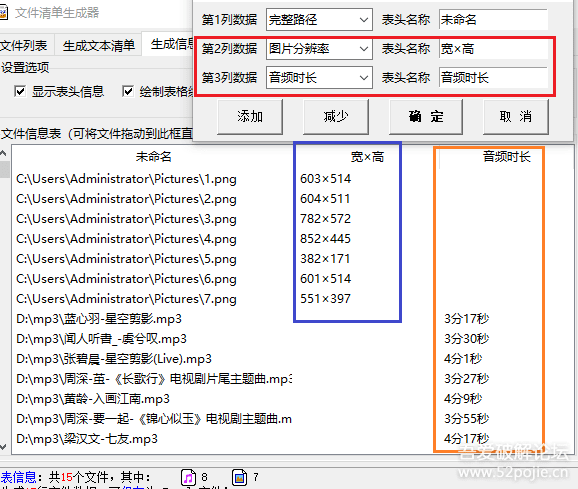Click resolution cell 551×397
Screen dimensions: 578x489
point(325,298)
